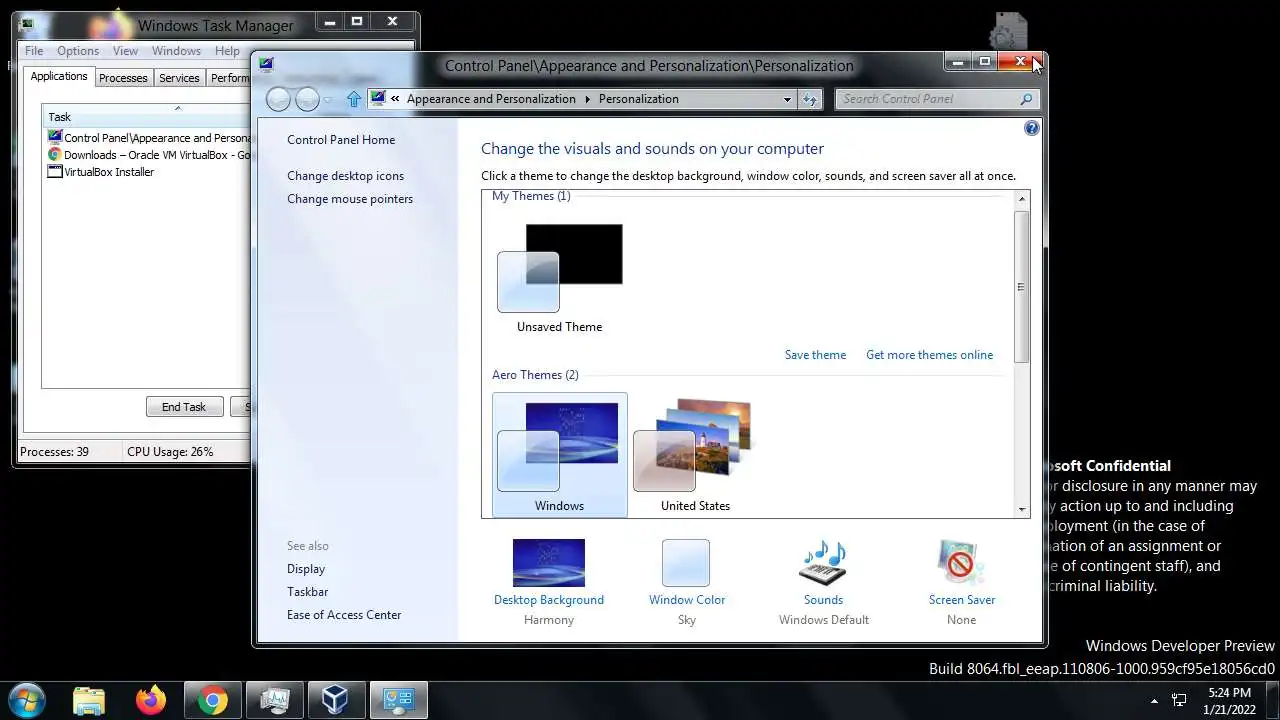
Task: Click the Personalization window title icon
Action: click(266, 65)
